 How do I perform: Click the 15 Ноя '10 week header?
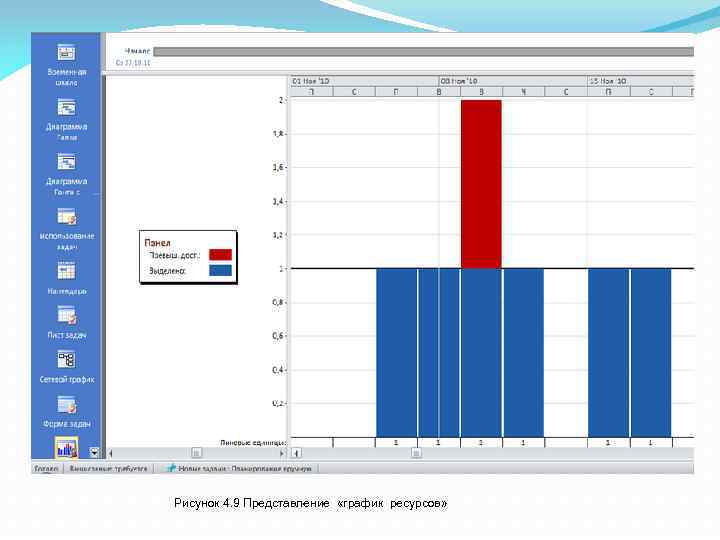tap(641, 81)
